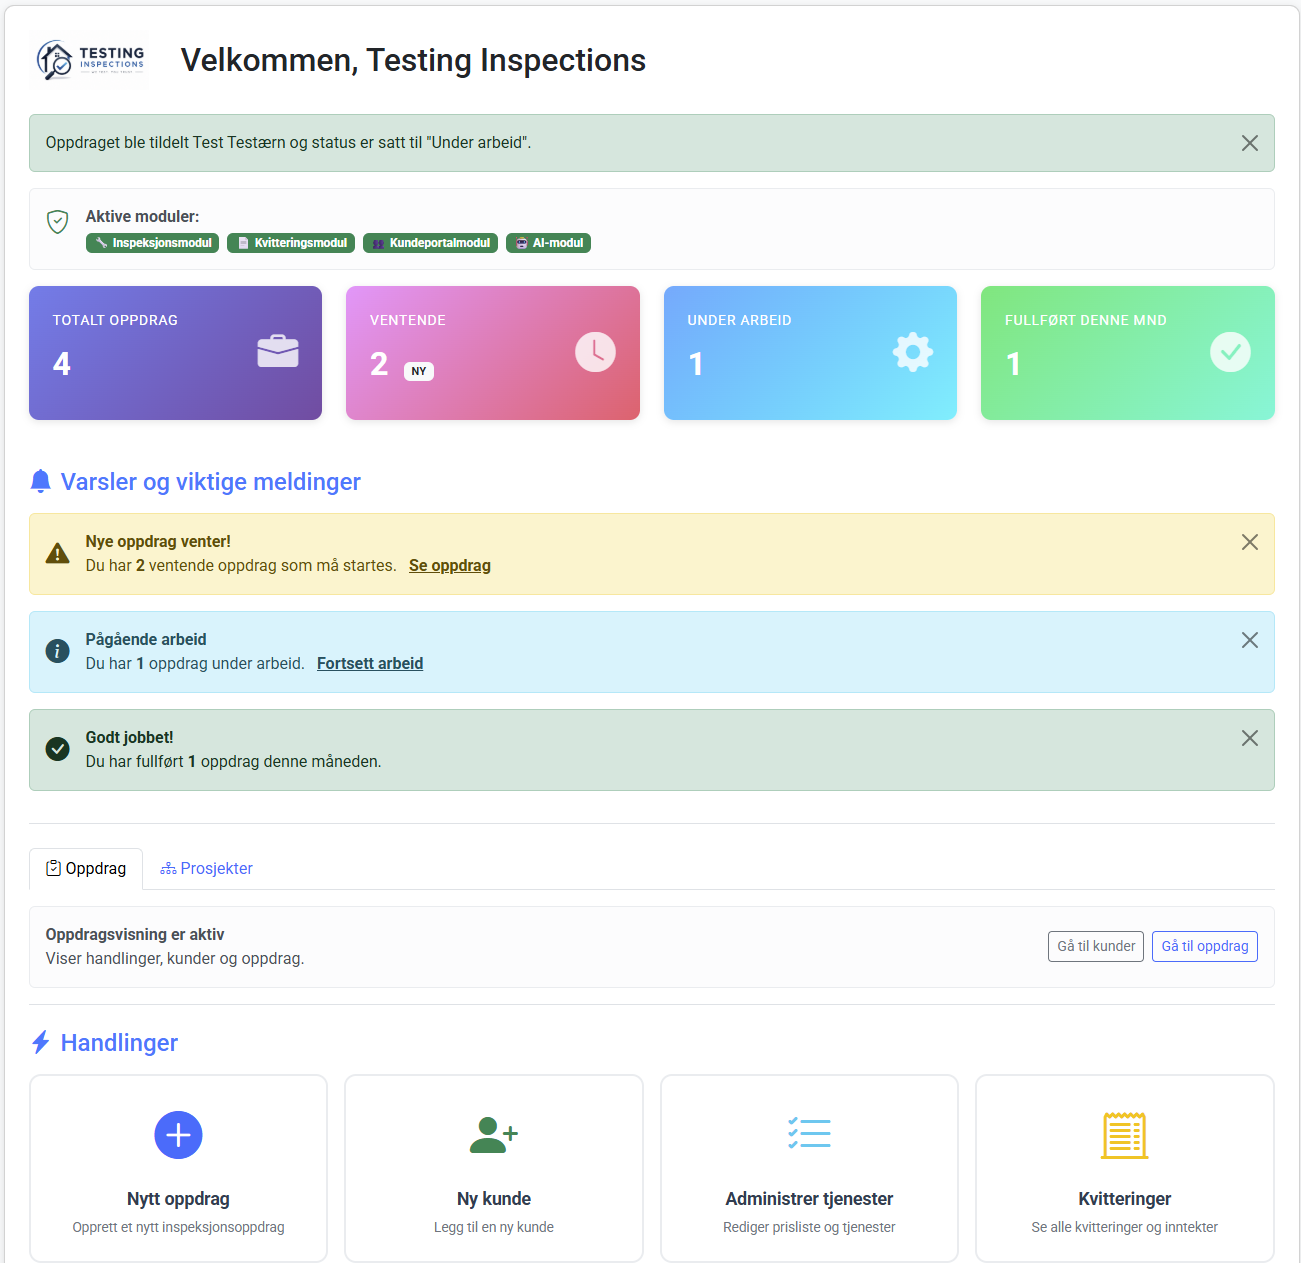Switch to the Oppdrag tab
Viewport: 1301px width, 1263px height.
pyautogui.click(x=86, y=869)
